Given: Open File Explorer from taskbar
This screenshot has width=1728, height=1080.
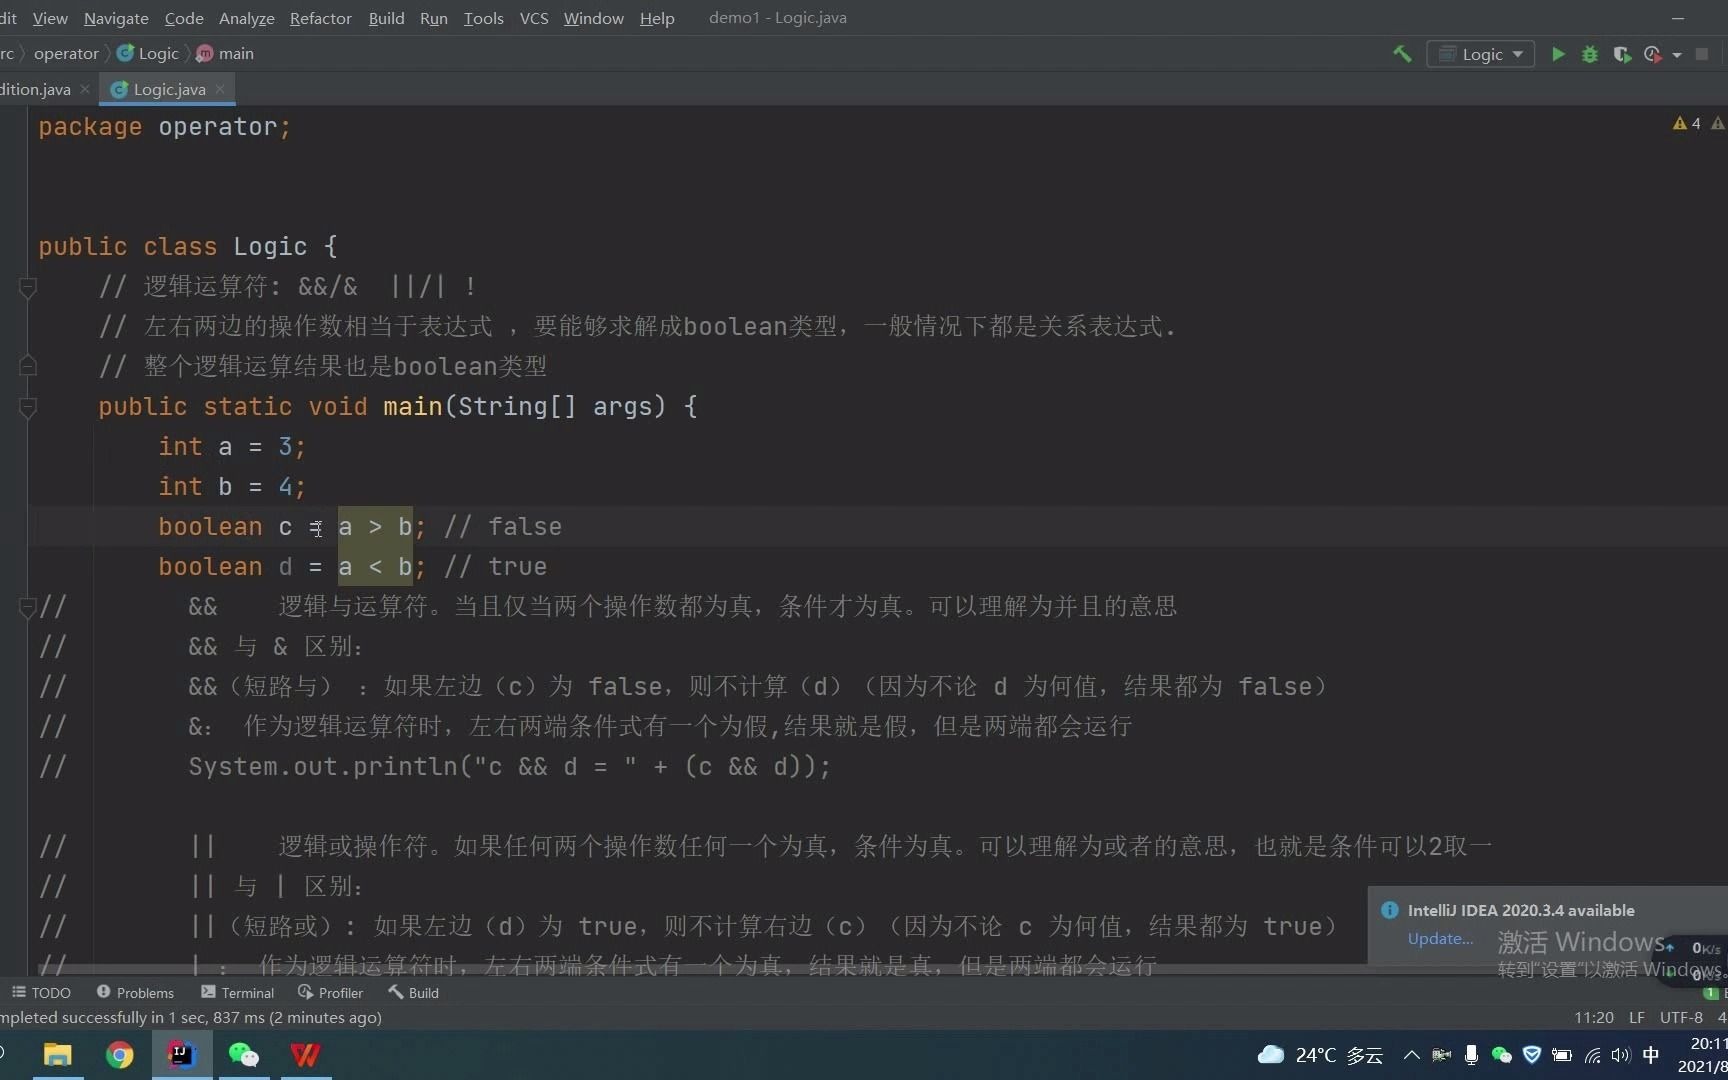Looking at the screenshot, I should (58, 1055).
